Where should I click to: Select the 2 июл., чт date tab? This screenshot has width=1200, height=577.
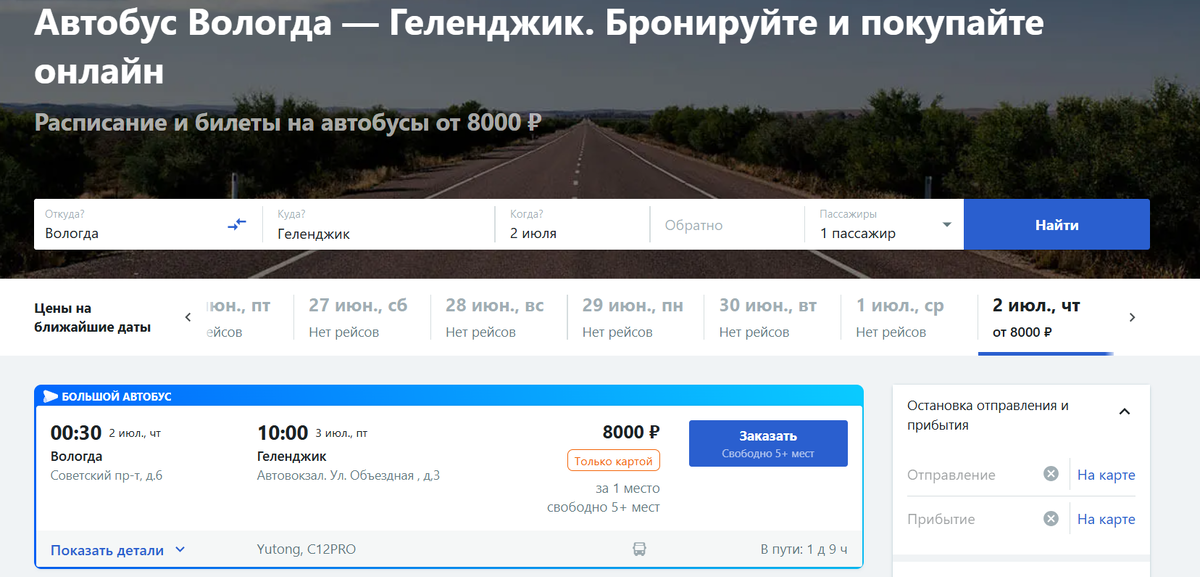[x=1045, y=318]
